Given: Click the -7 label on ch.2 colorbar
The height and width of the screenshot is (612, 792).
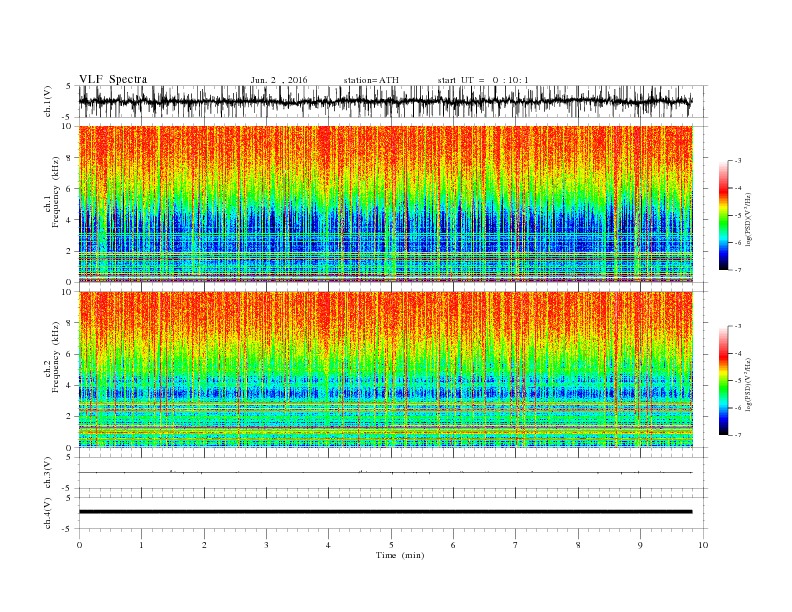Looking at the screenshot, I should 738,435.
